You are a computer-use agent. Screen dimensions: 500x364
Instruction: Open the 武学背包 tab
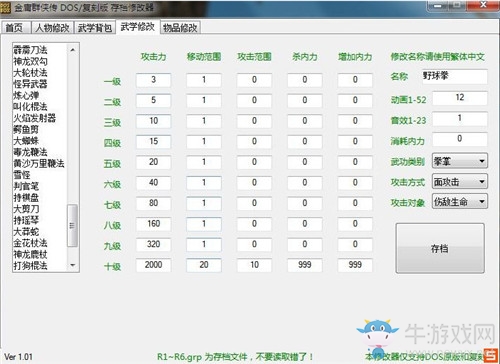[x=95, y=28]
